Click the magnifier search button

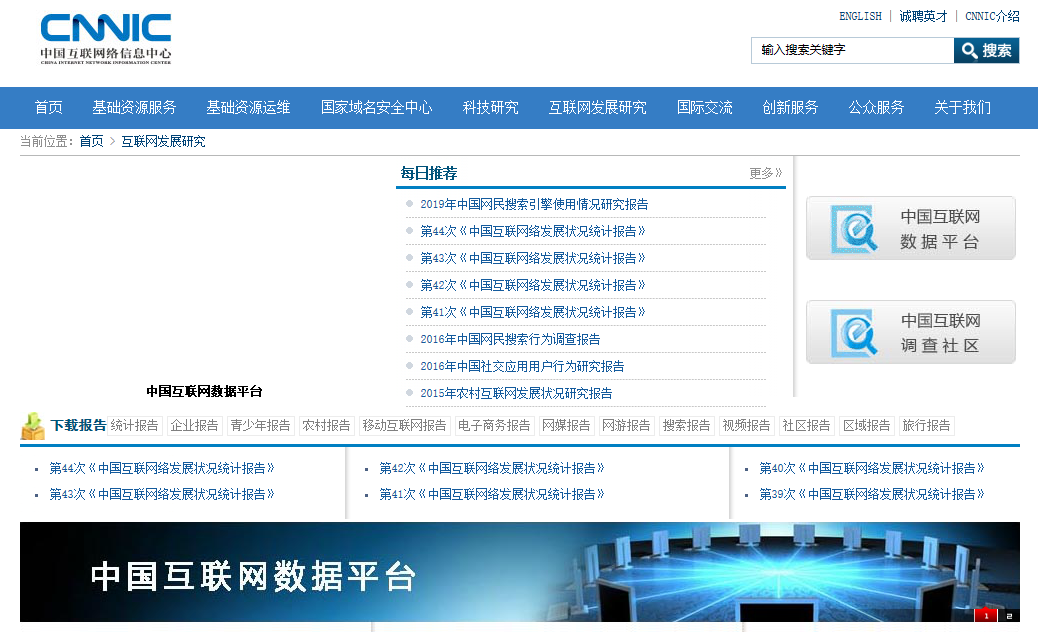point(986,50)
